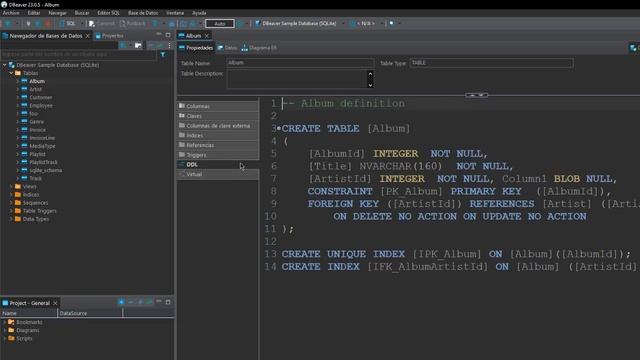
Task: Open the Editor SQL menu
Action: pos(109,13)
